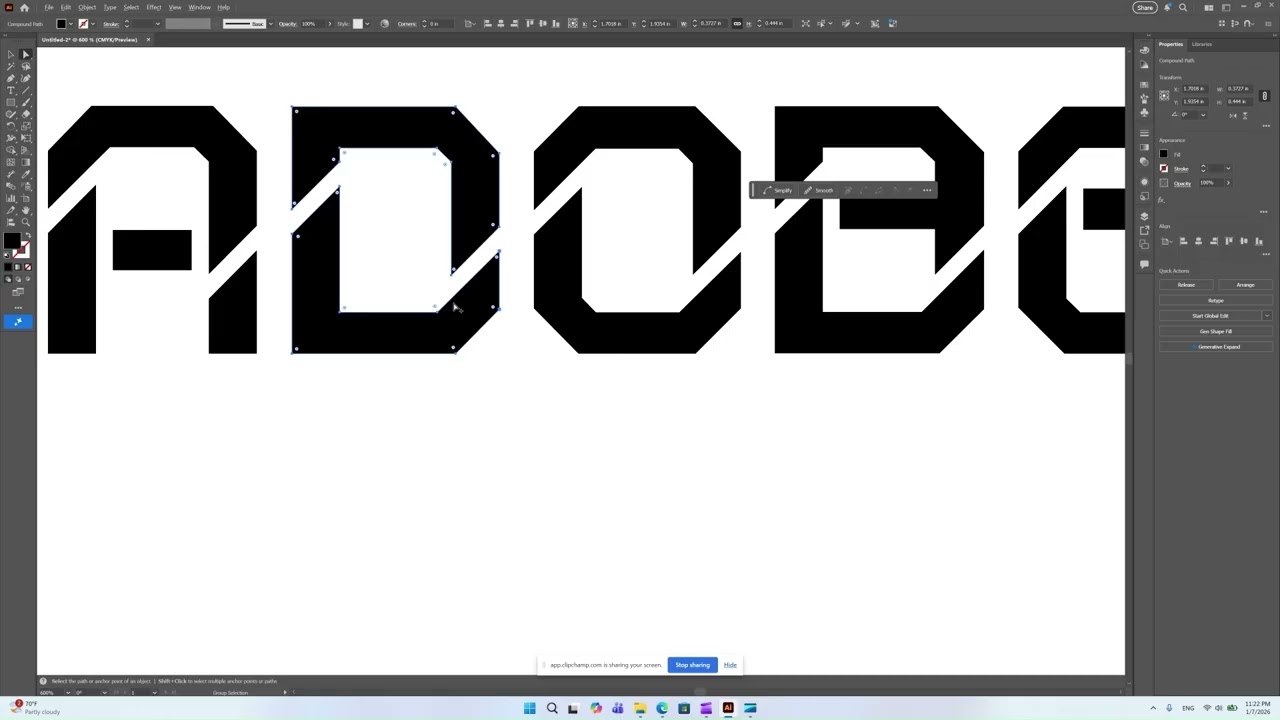Click the Simplify button in floating bar
Viewport: 1280px width, 720px height.
click(777, 190)
